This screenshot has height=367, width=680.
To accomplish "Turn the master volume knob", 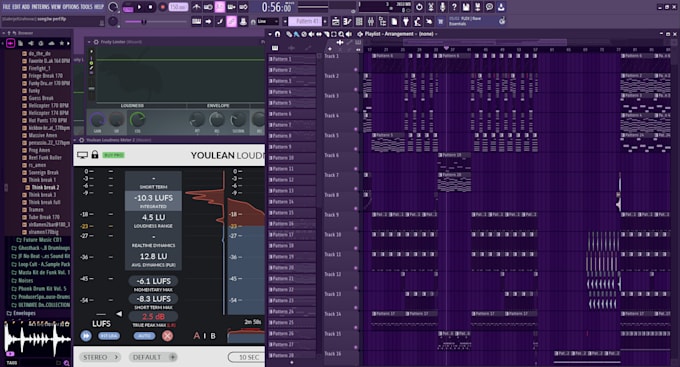I will [112, 7].
